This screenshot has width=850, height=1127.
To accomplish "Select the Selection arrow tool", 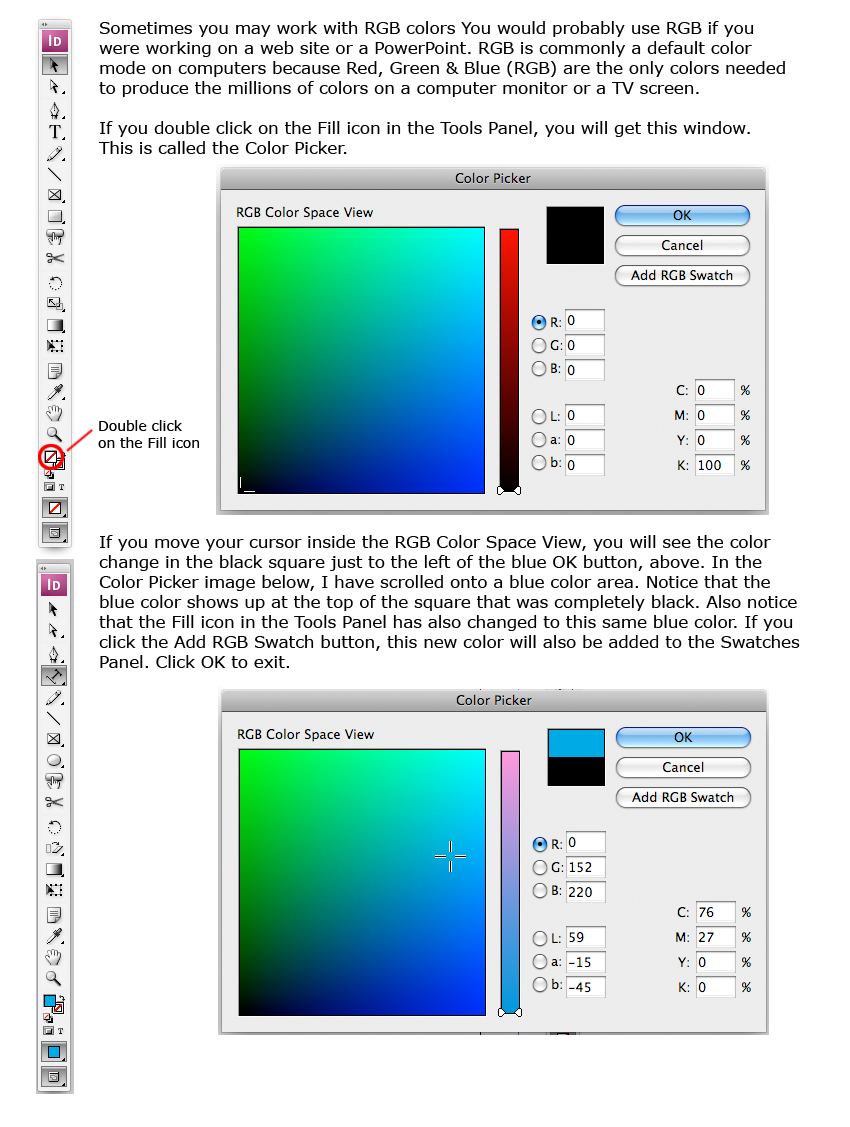I will (x=54, y=63).
